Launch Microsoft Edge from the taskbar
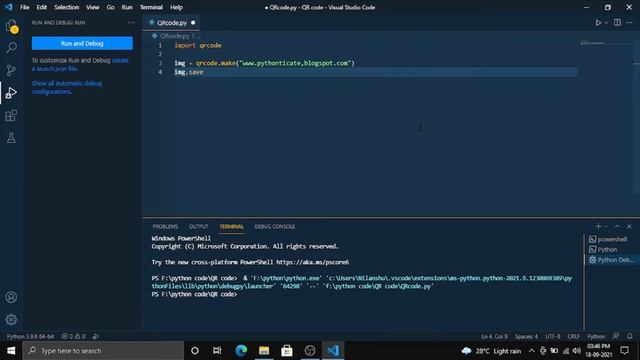 pyautogui.click(x=241, y=351)
